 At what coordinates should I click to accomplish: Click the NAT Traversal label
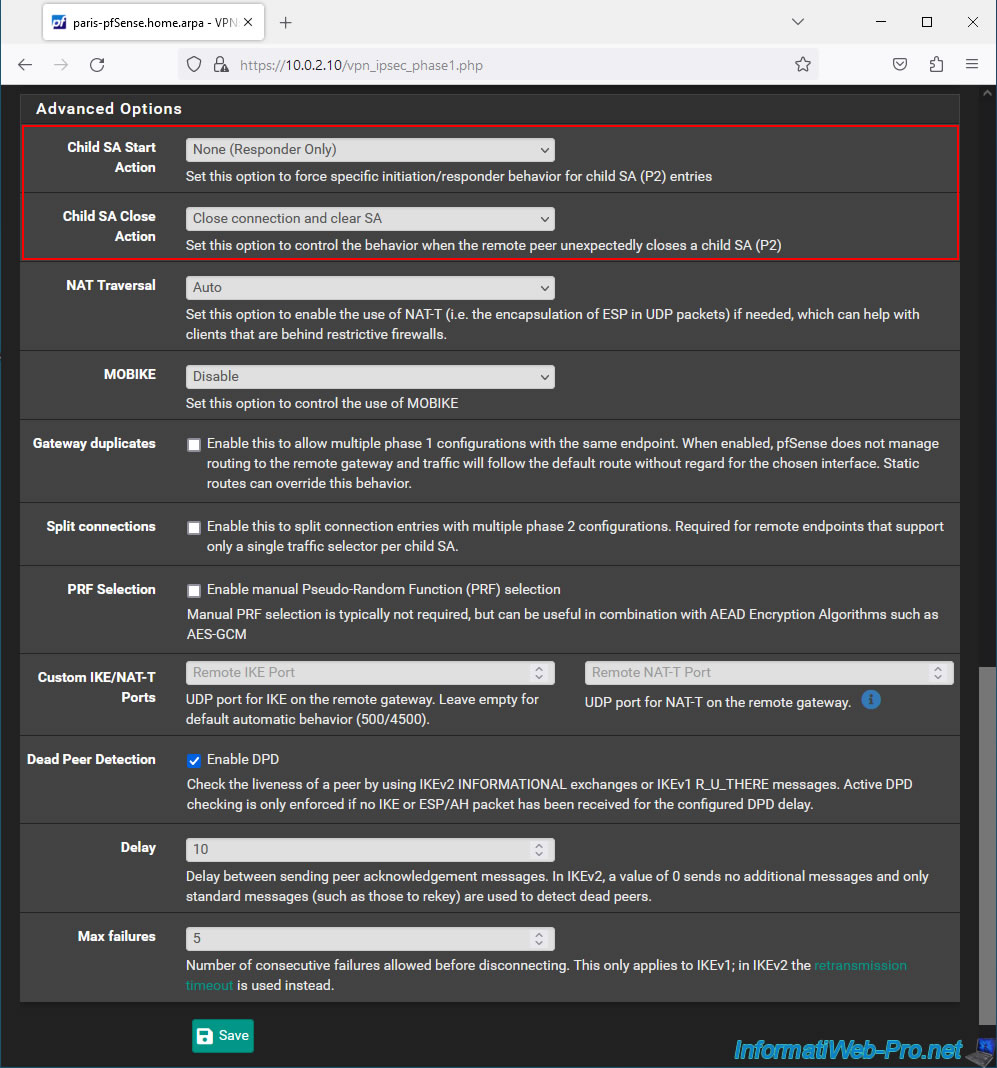(x=111, y=285)
